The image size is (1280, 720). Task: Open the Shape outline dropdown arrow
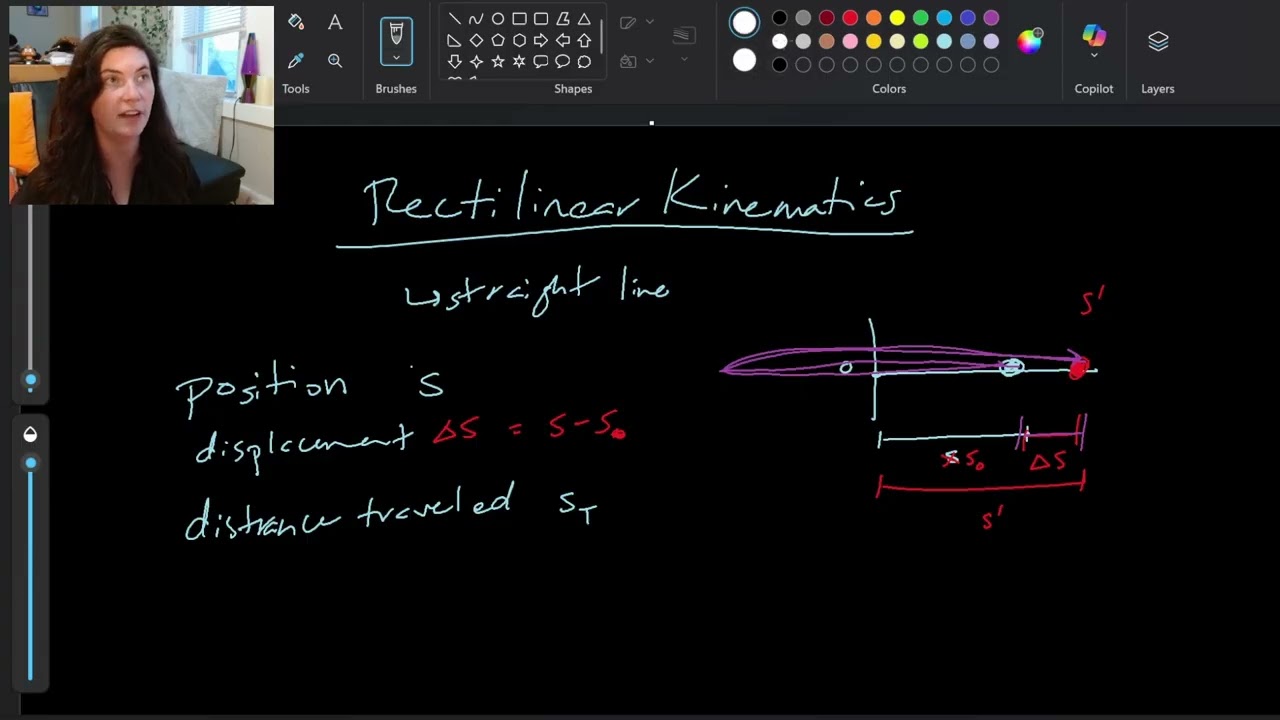tap(650, 22)
